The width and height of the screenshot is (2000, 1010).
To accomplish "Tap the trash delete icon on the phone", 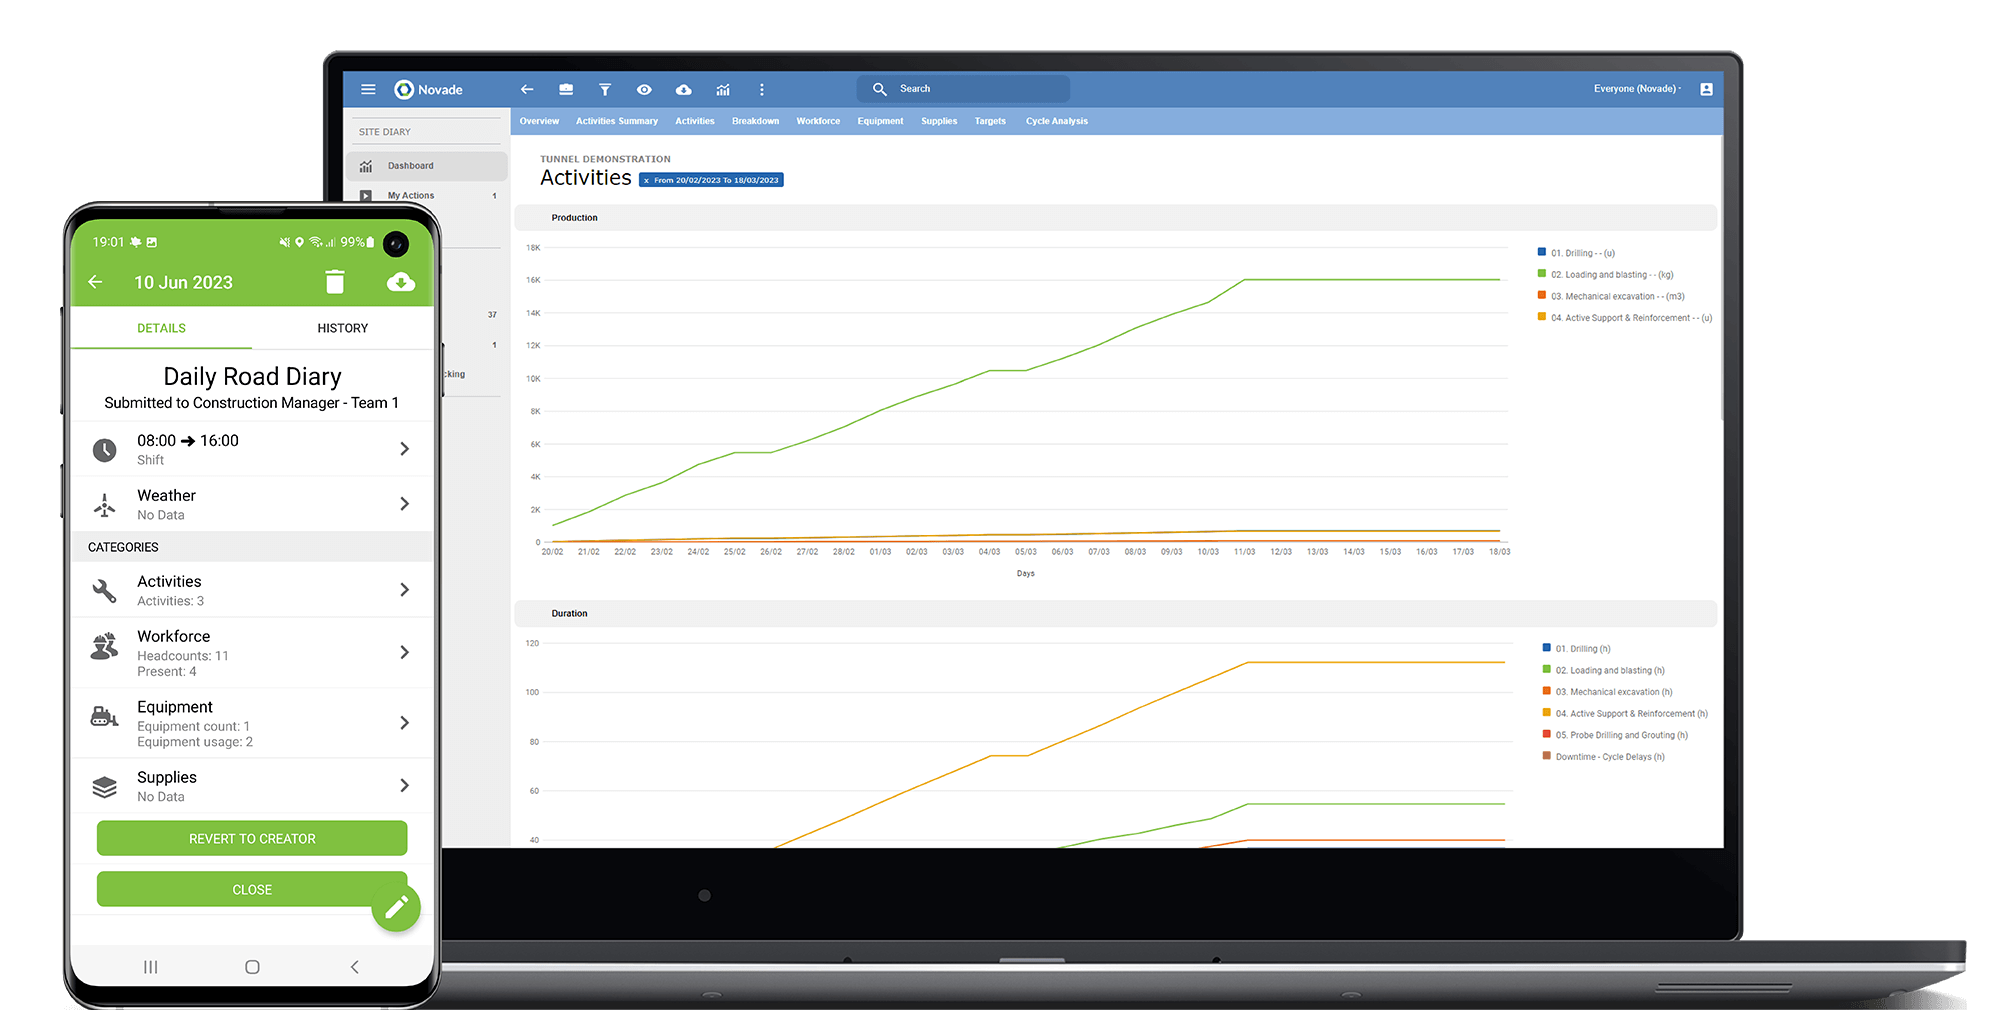I will tap(335, 282).
